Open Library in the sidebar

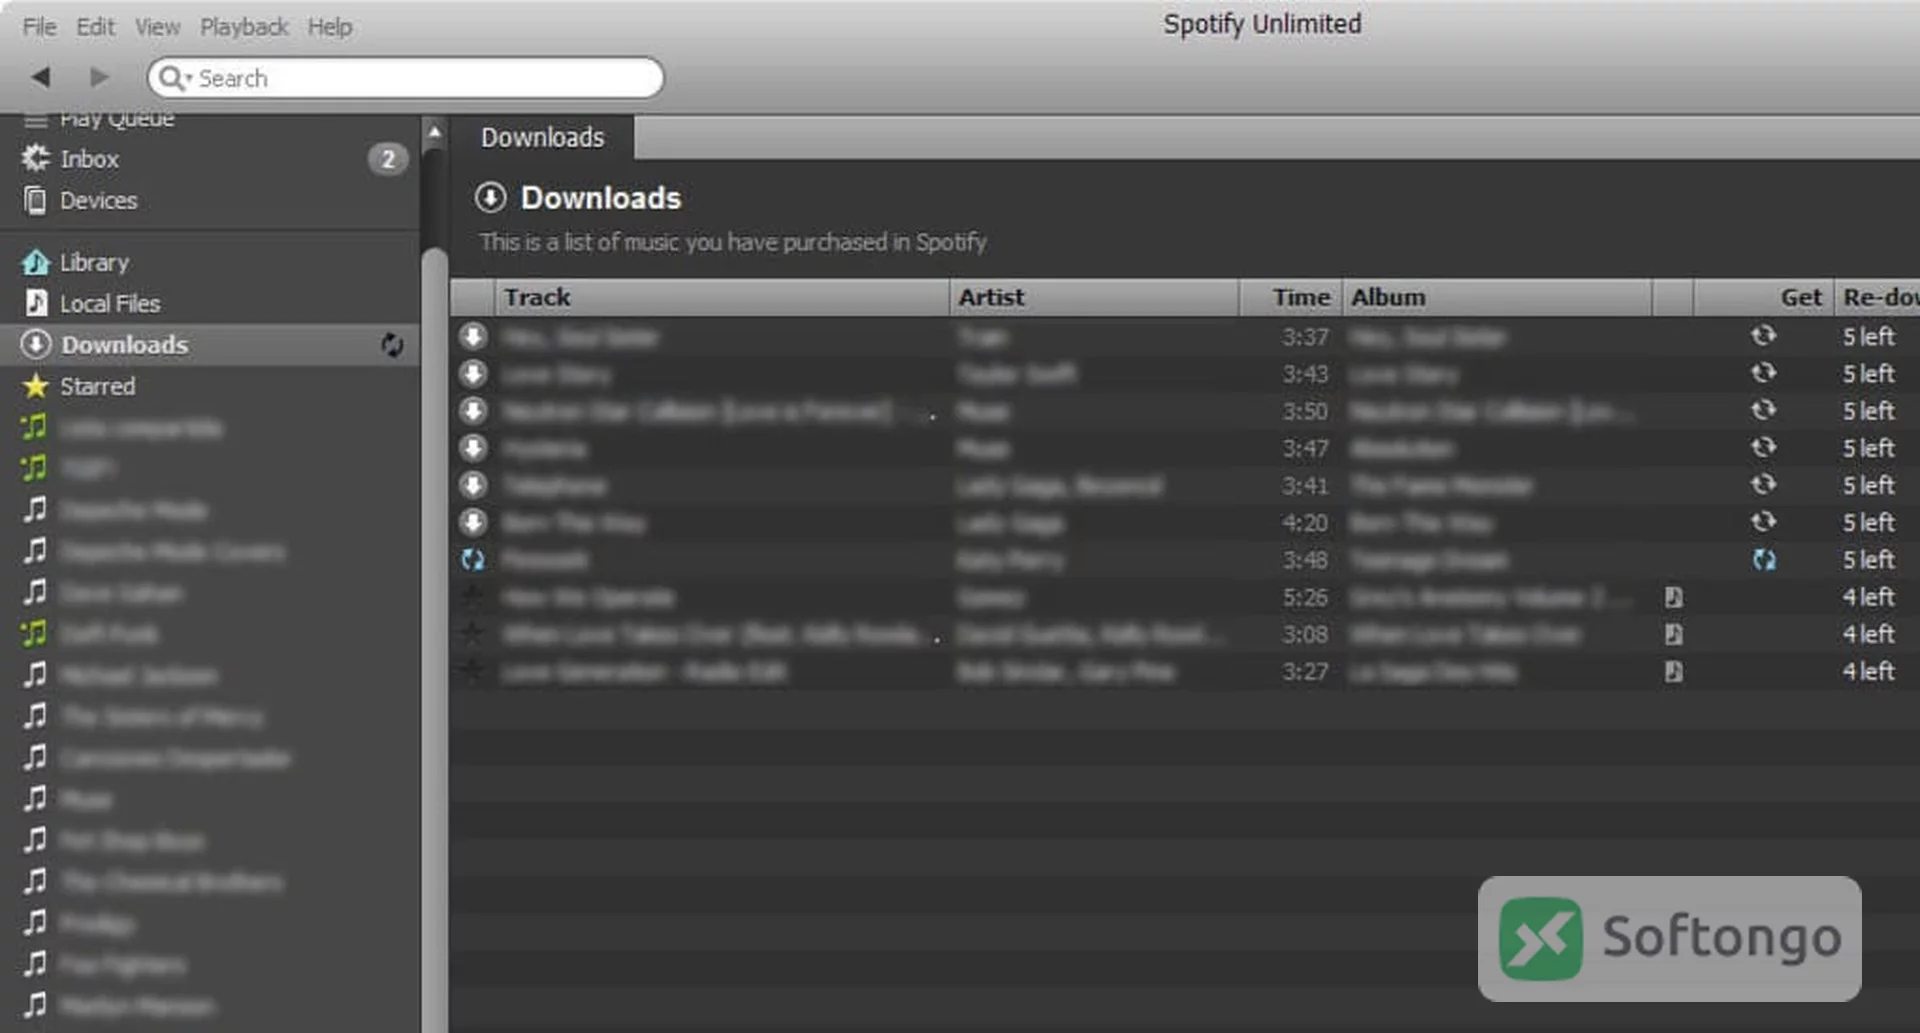tap(93, 263)
